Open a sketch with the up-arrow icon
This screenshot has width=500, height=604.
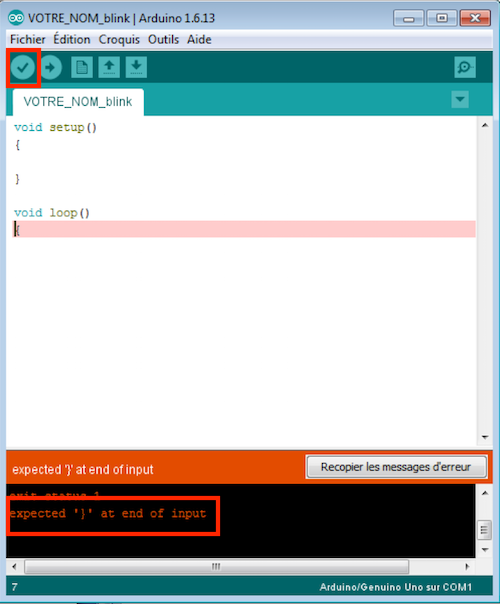click(109, 68)
